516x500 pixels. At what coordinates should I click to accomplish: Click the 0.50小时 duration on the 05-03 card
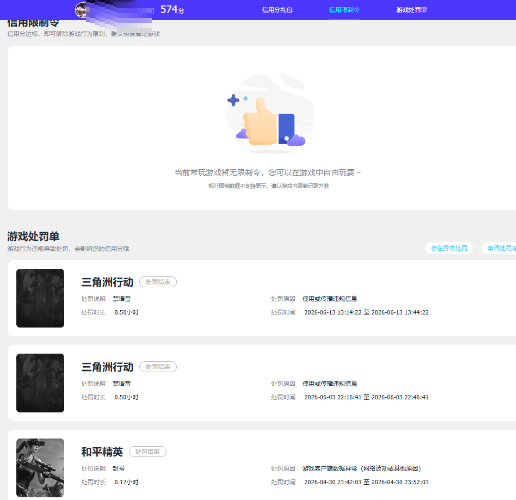pyautogui.click(x=126, y=397)
